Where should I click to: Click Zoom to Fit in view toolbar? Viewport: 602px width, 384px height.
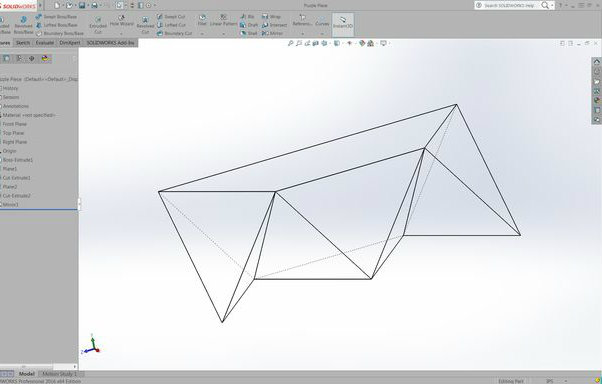tap(291, 43)
